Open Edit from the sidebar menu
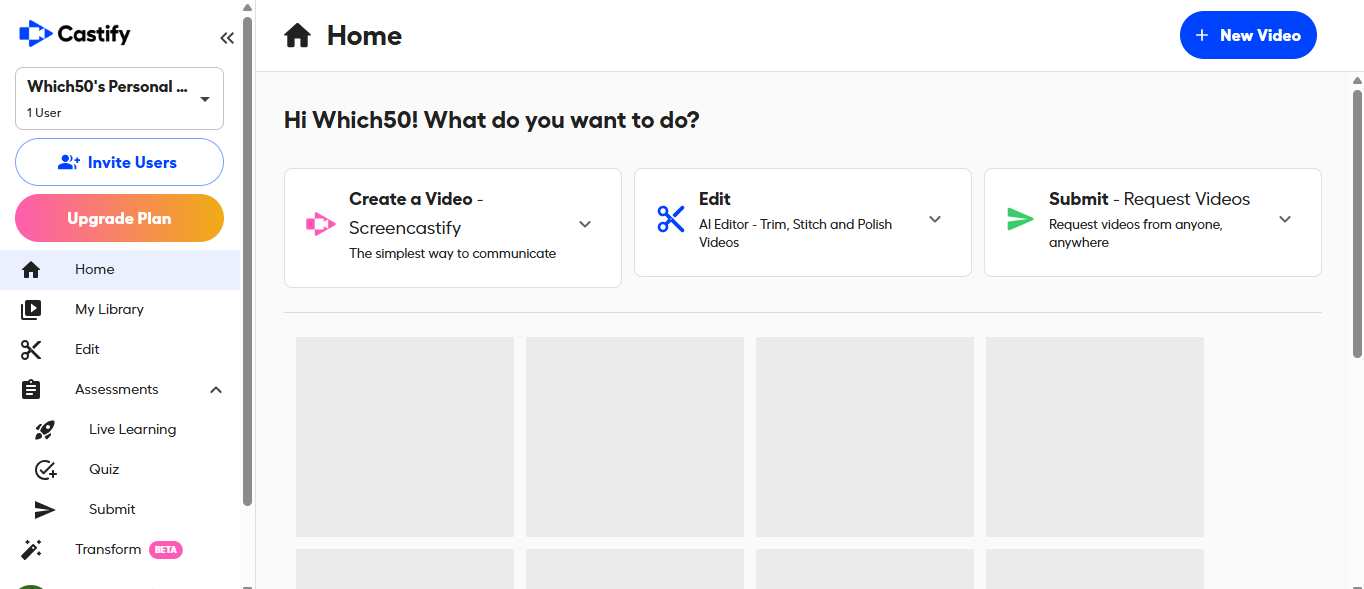This screenshot has height=589, width=1364. point(87,350)
